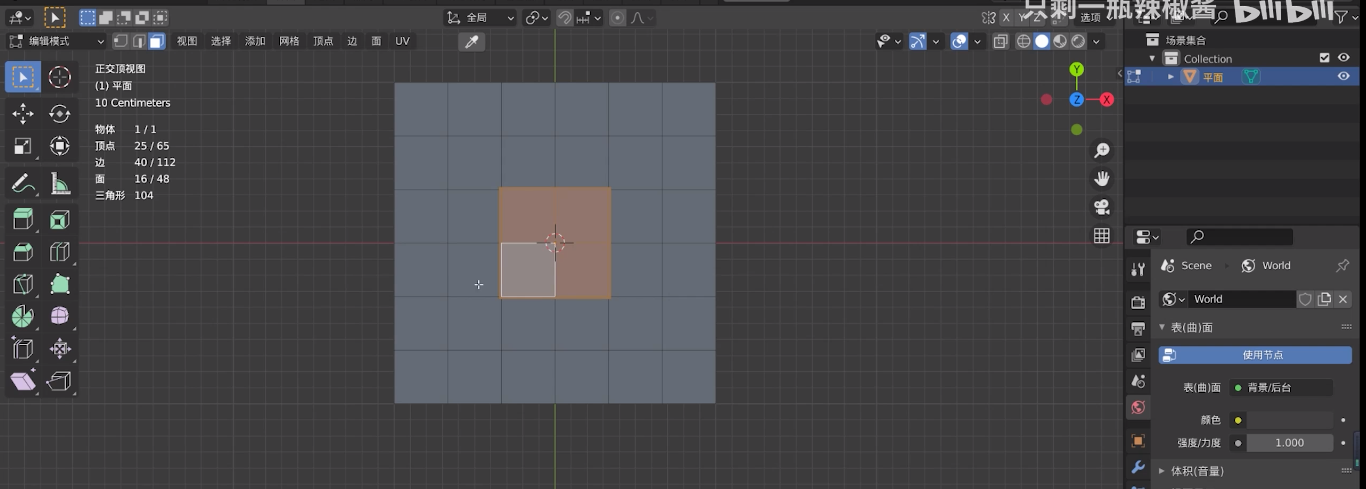This screenshot has height=489, width=1366.
Task: Open the Object properties tab
Action: (1138, 440)
